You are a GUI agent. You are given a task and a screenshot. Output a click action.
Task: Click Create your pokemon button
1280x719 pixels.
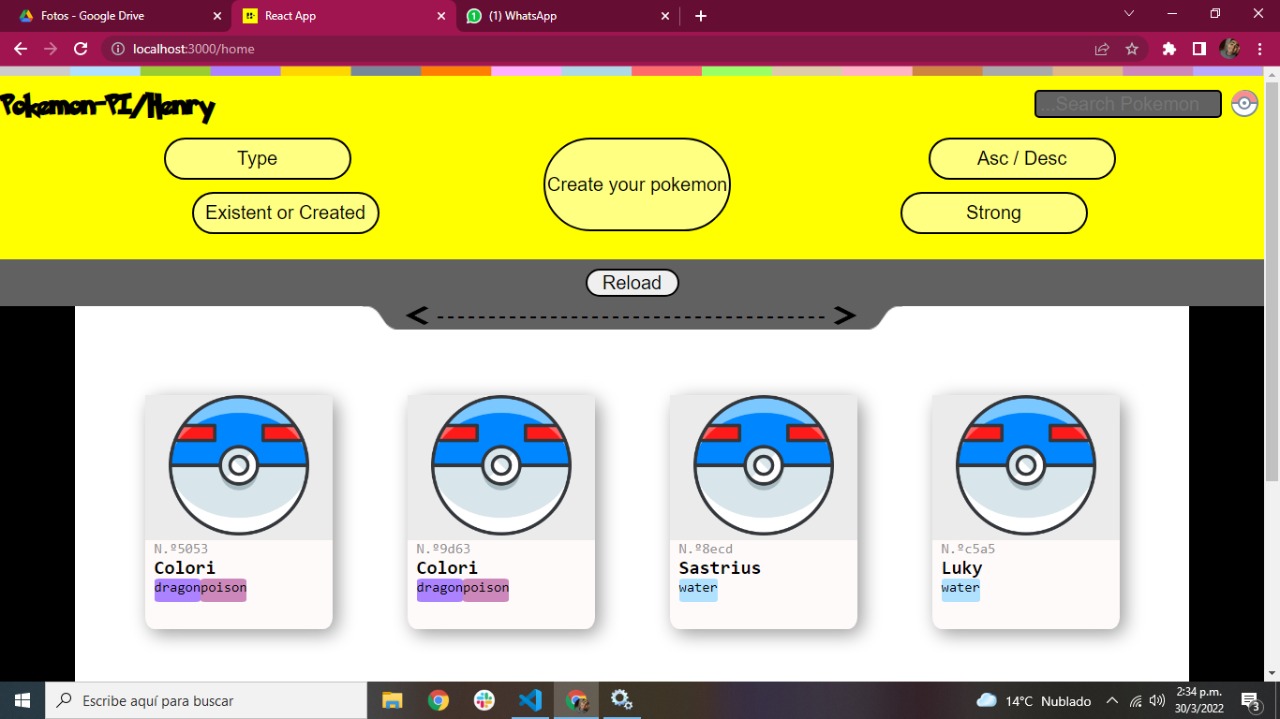coord(637,185)
